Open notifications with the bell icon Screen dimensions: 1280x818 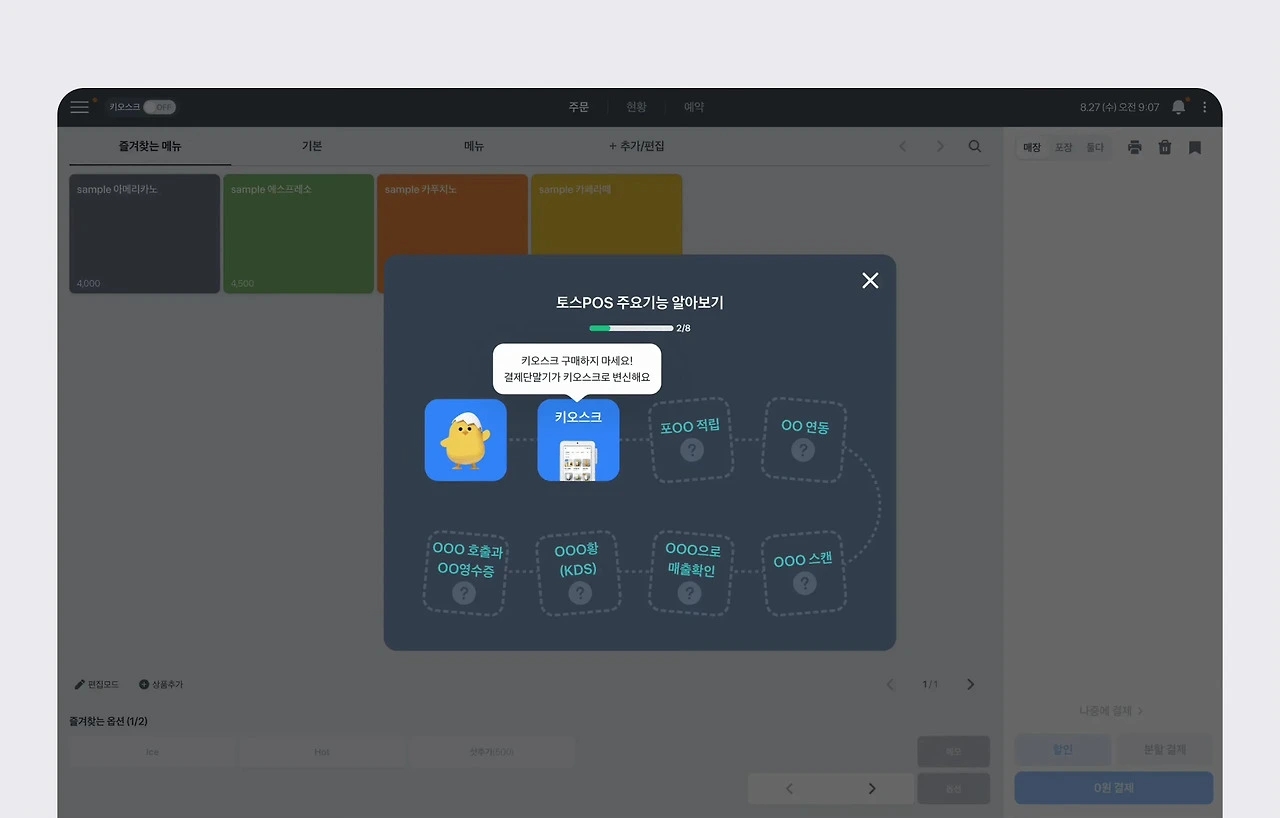[x=1179, y=107]
